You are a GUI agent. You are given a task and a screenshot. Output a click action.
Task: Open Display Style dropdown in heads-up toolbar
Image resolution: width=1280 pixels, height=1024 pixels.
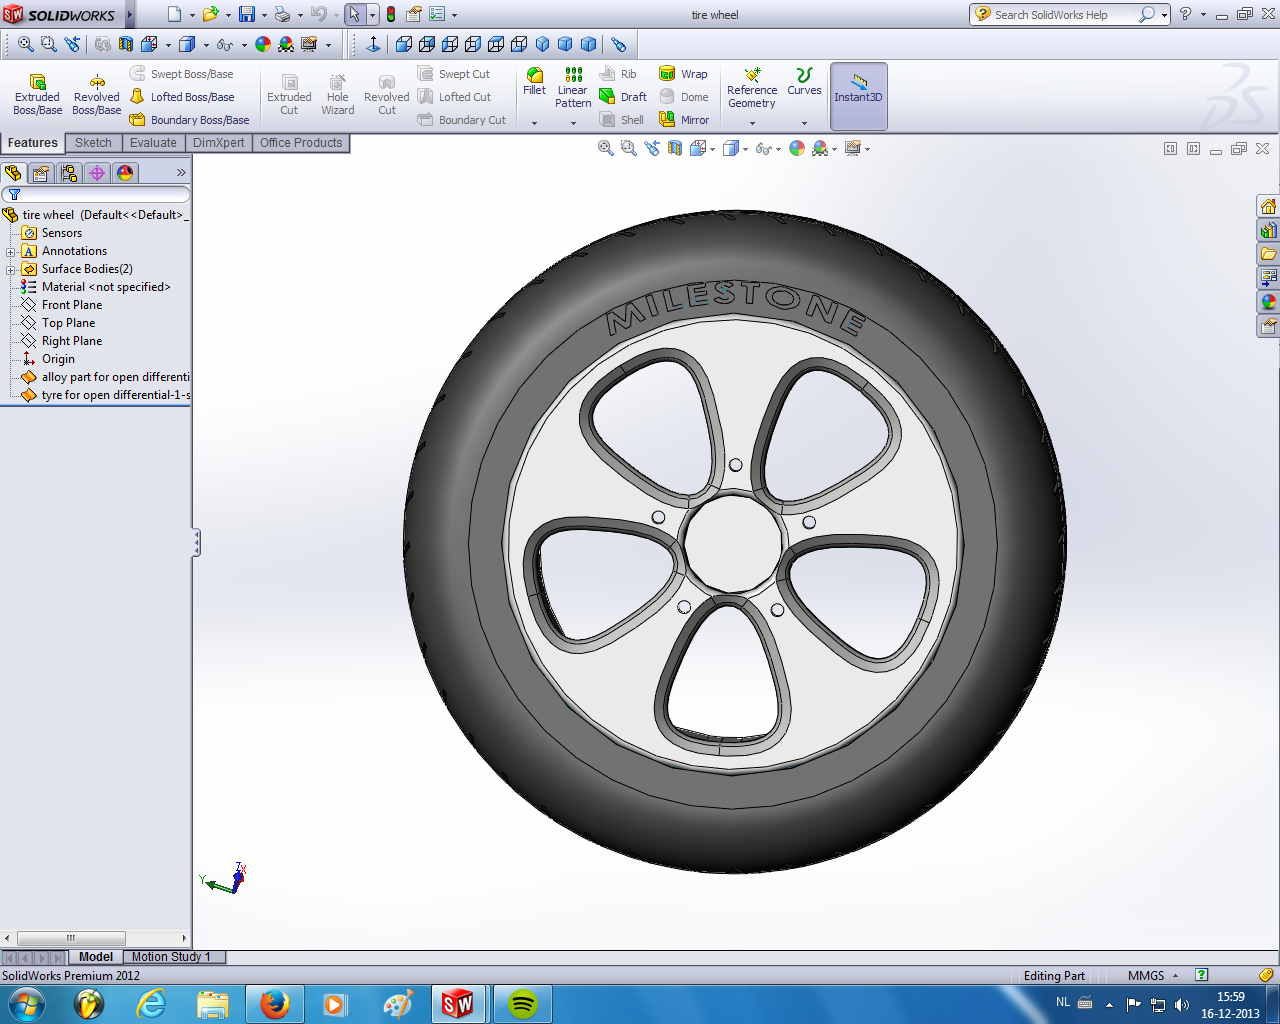pos(745,149)
